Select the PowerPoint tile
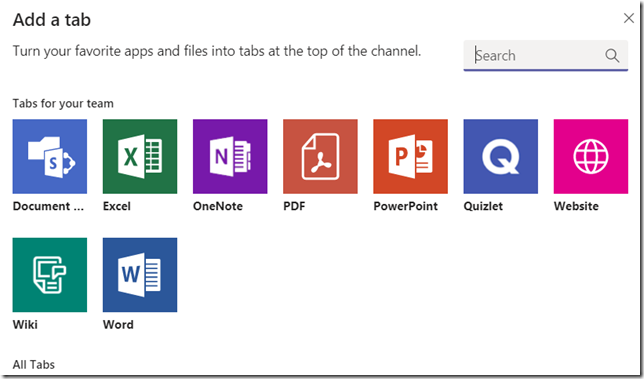 click(410, 156)
